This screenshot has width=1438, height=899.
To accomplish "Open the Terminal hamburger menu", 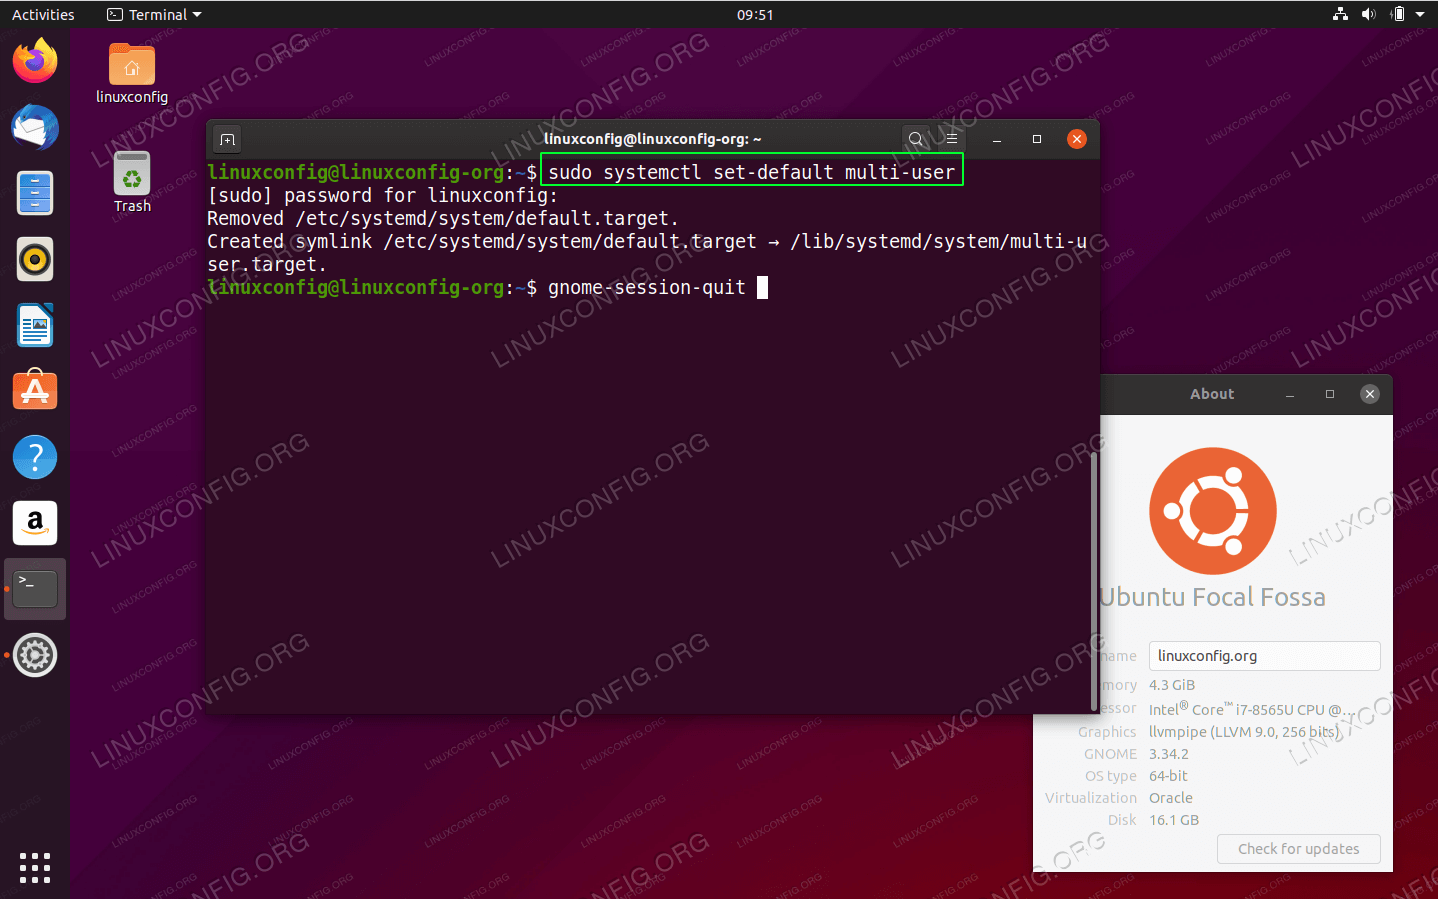I will click(x=951, y=139).
